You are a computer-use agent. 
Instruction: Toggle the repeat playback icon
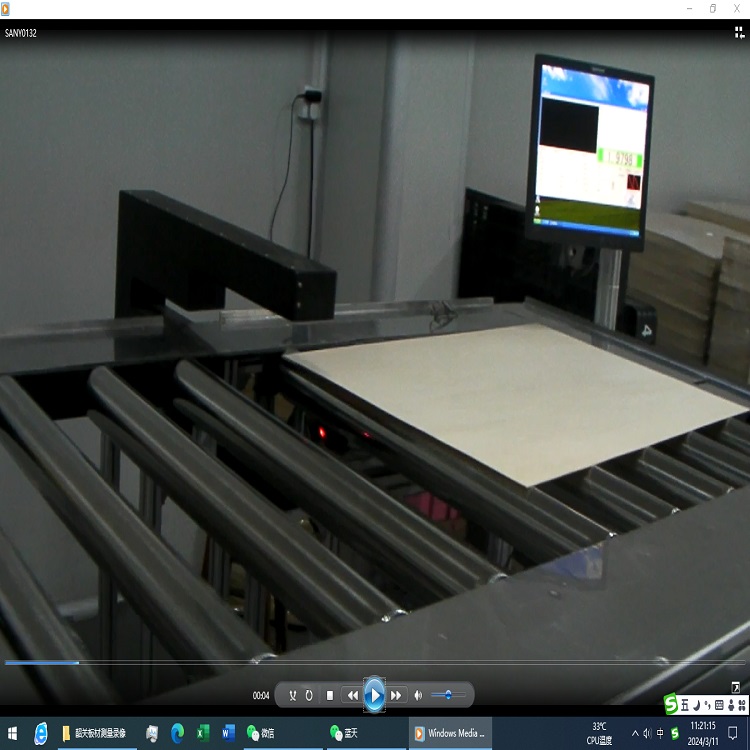(309, 695)
